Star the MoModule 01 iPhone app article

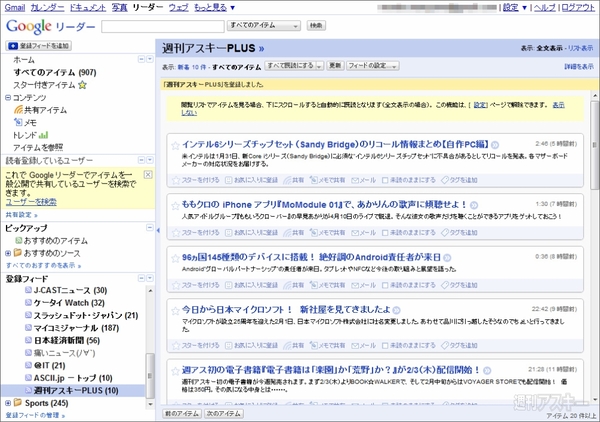(175, 206)
